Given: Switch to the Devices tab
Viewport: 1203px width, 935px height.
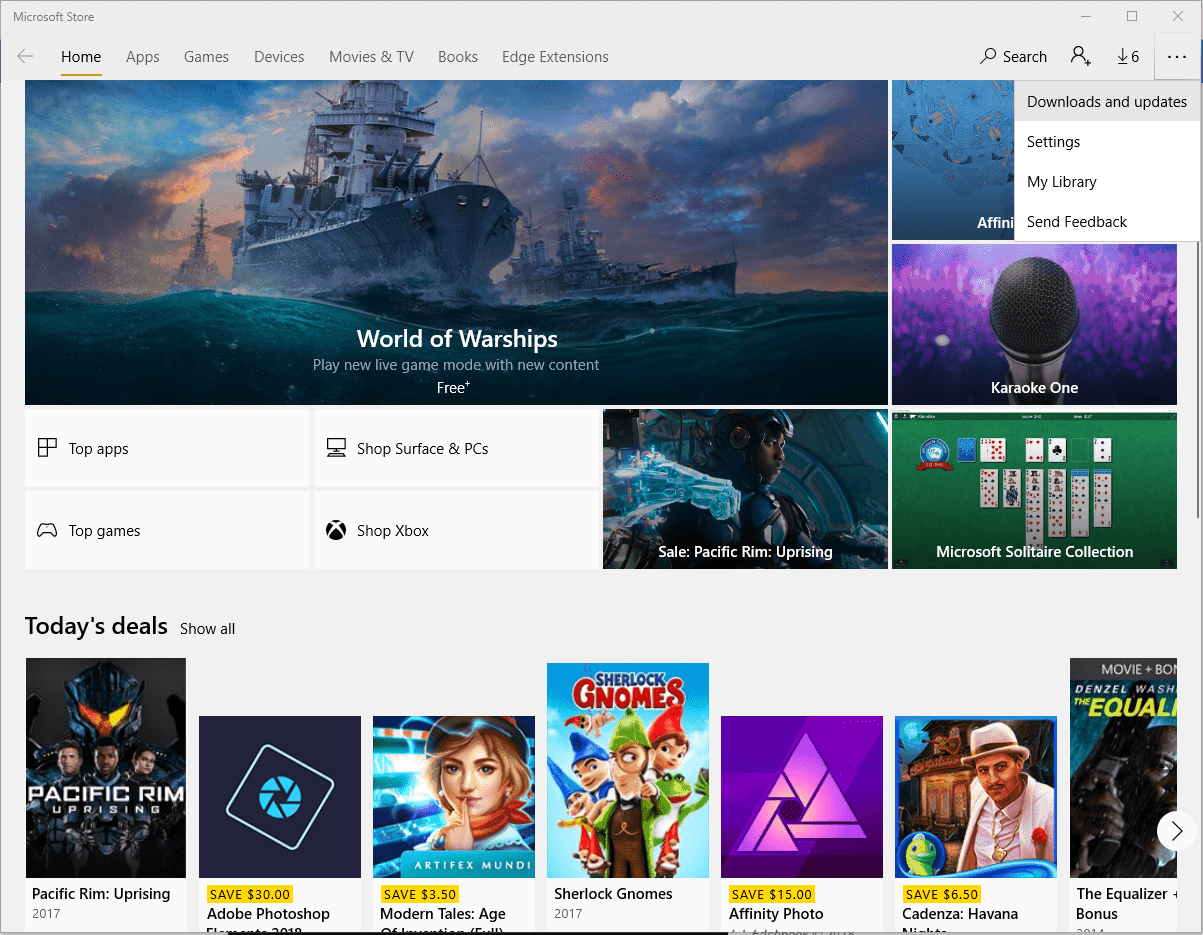Looking at the screenshot, I should [279, 57].
